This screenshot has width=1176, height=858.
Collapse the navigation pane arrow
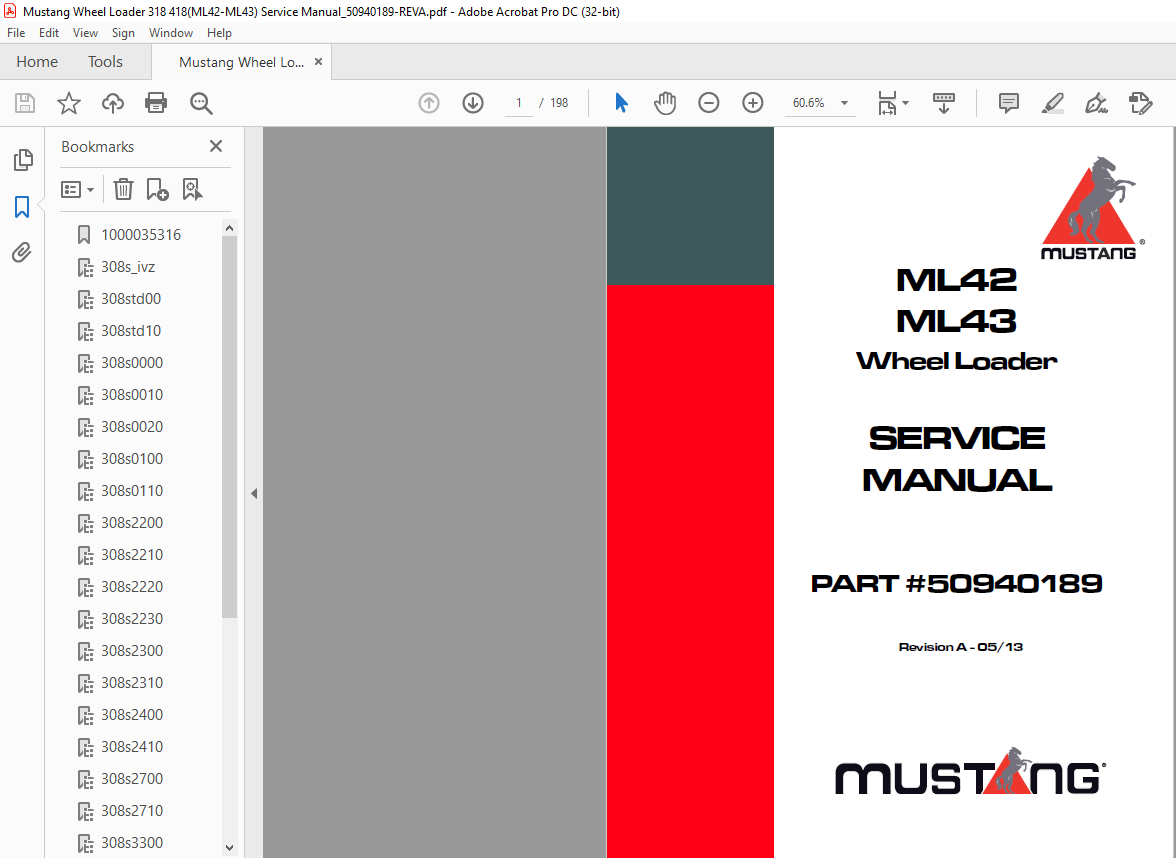point(254,494)
